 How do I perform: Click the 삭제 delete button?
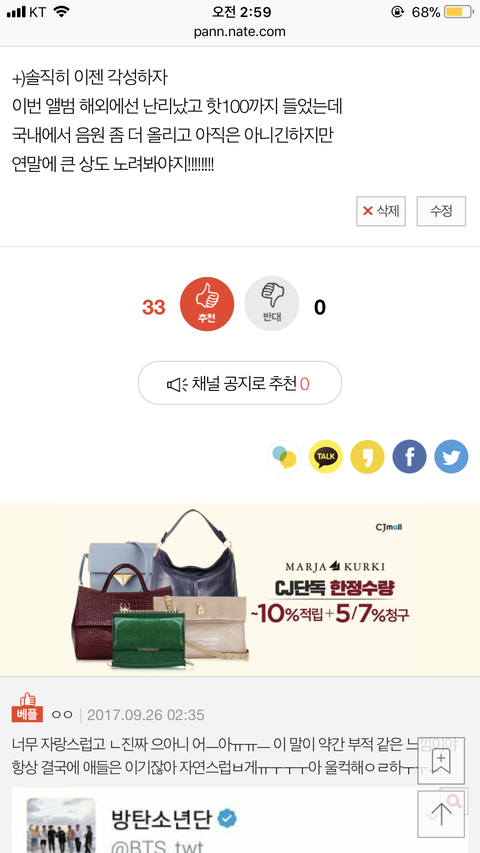(381, 211)
